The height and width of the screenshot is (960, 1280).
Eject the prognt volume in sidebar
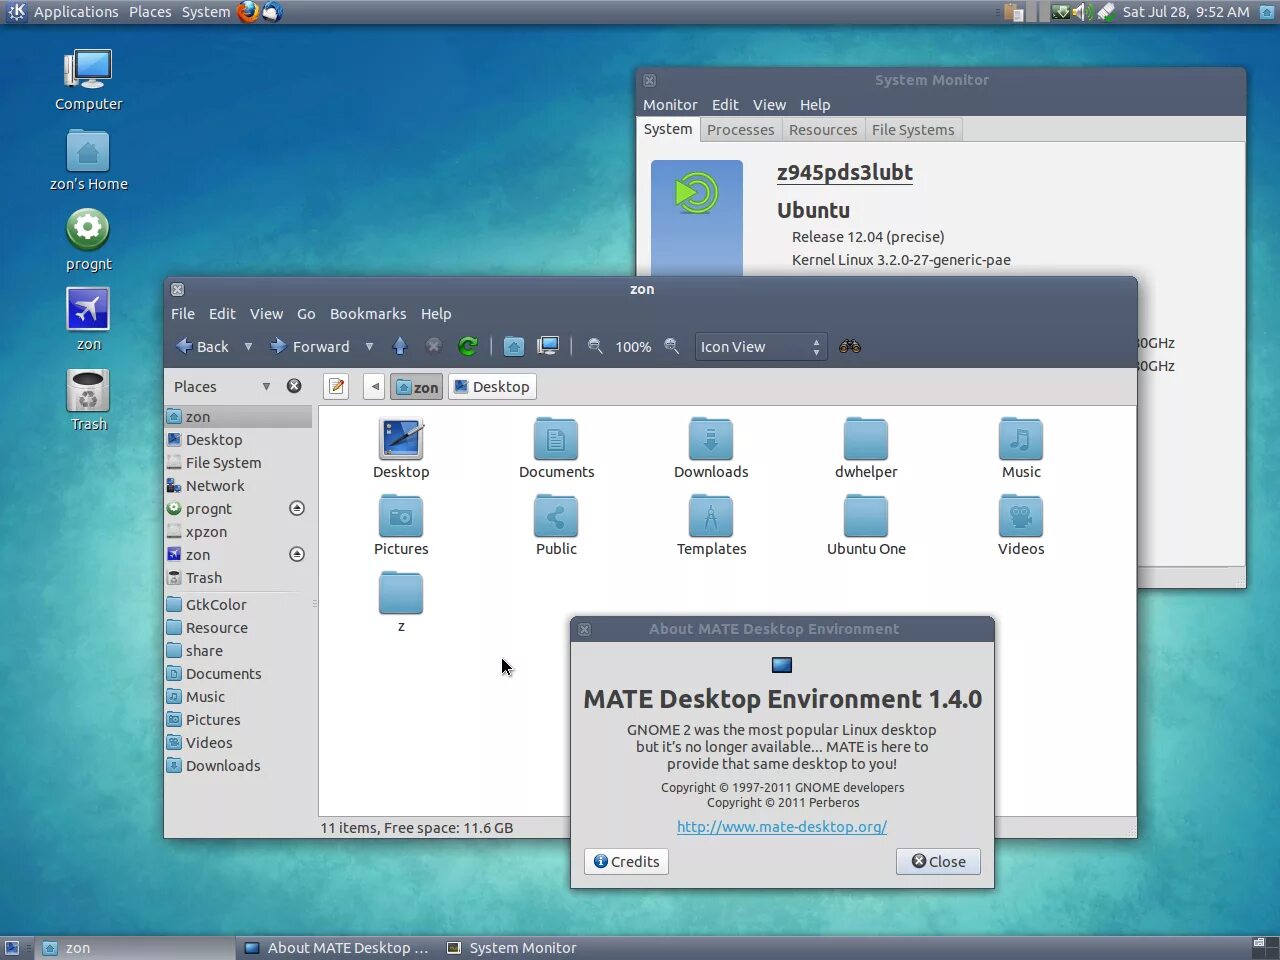(297, 508)
